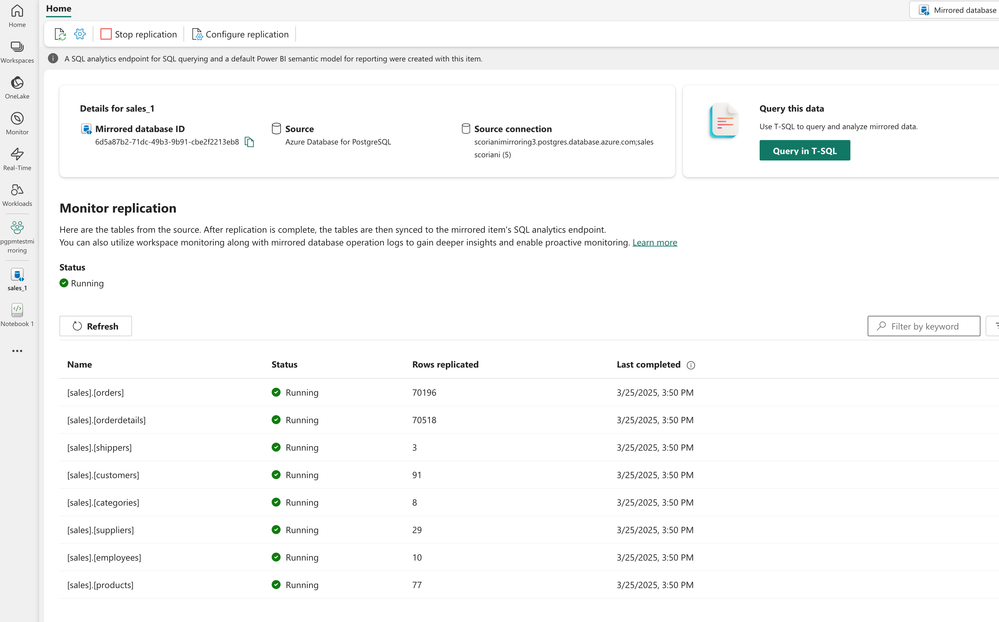Open the settings gear in toolbar
Viewport: 999px width, 622px height.
coord(80,34)
